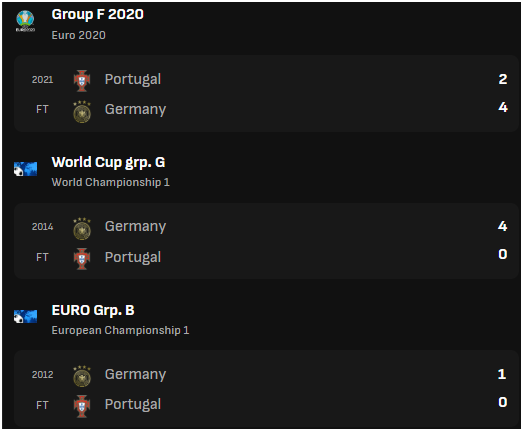Open Germany team name in 2014 match

pos(135,227)
